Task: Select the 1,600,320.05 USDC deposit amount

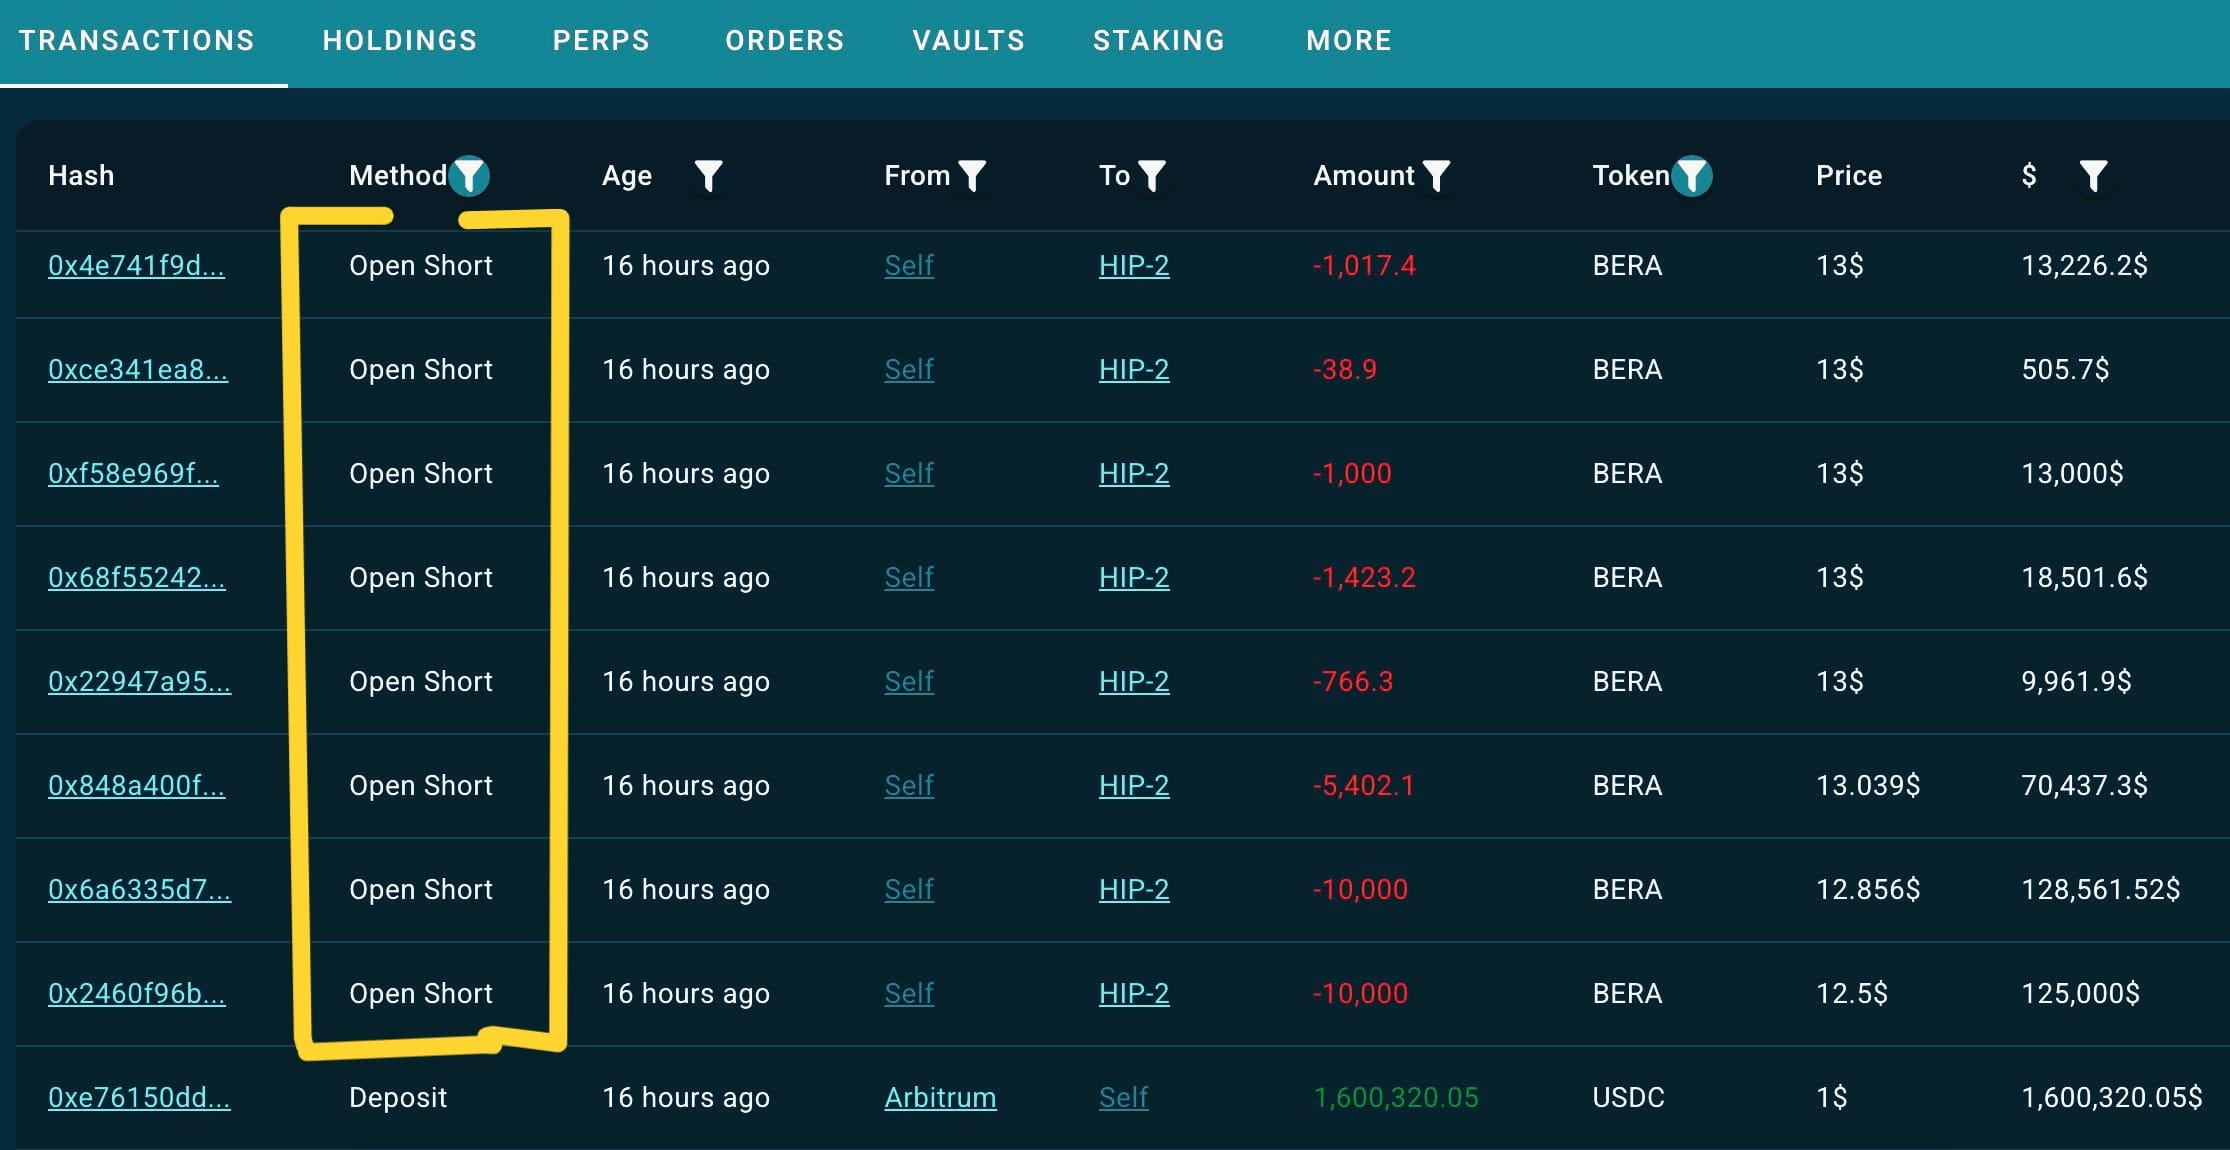Action: [x=1396, y=1098]
